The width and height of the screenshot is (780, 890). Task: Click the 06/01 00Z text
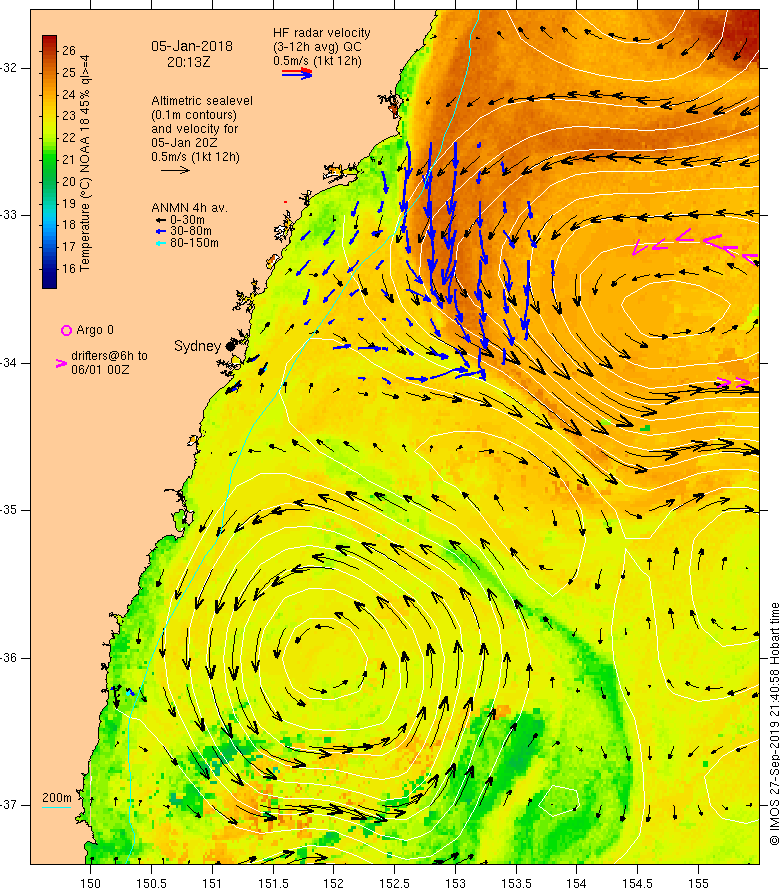(100, 370)
